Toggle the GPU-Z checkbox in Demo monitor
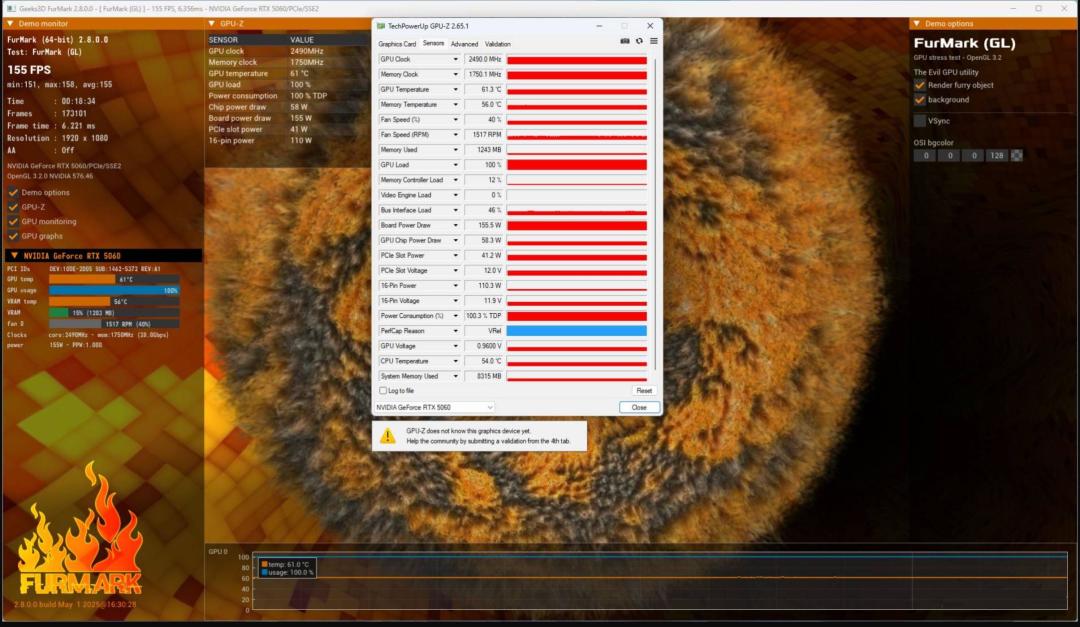This screenshot has width=1080, height=627. 13,207
